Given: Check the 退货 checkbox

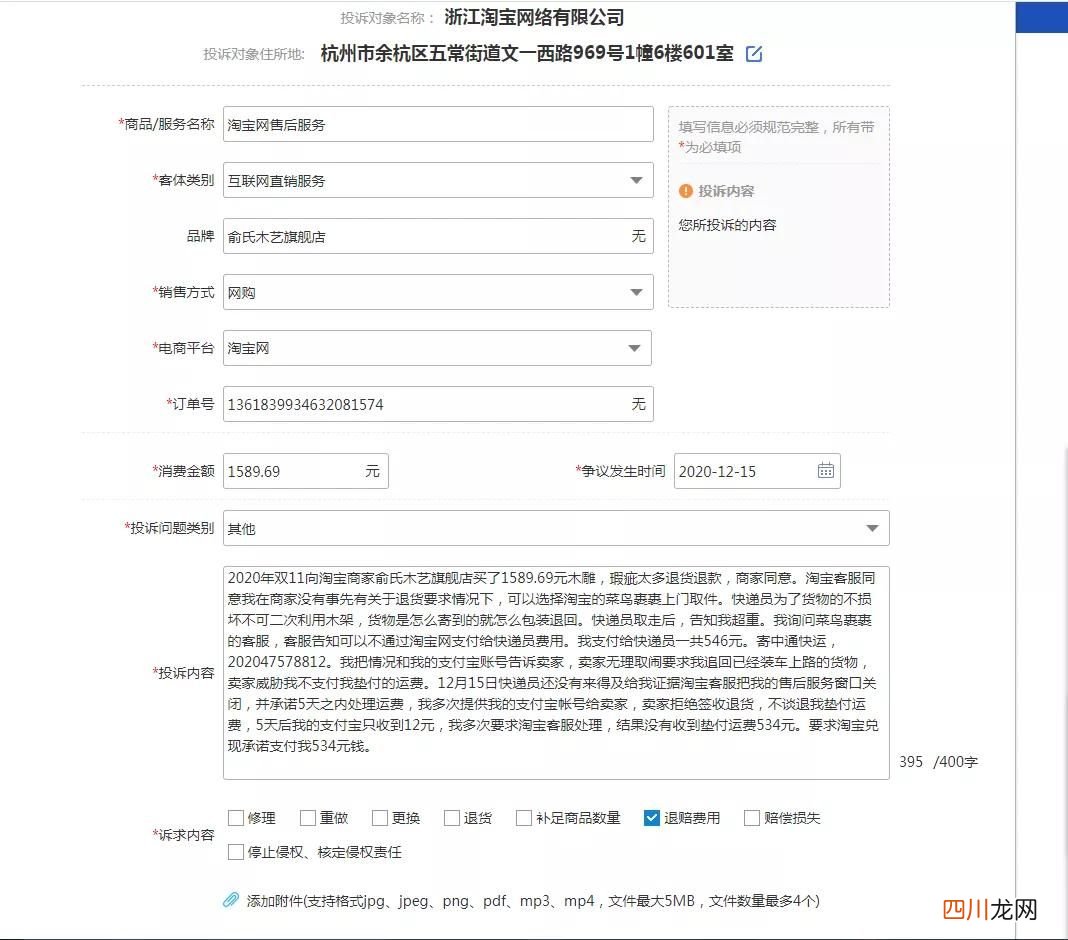Looking at the screenshot, I should [452, 817].
